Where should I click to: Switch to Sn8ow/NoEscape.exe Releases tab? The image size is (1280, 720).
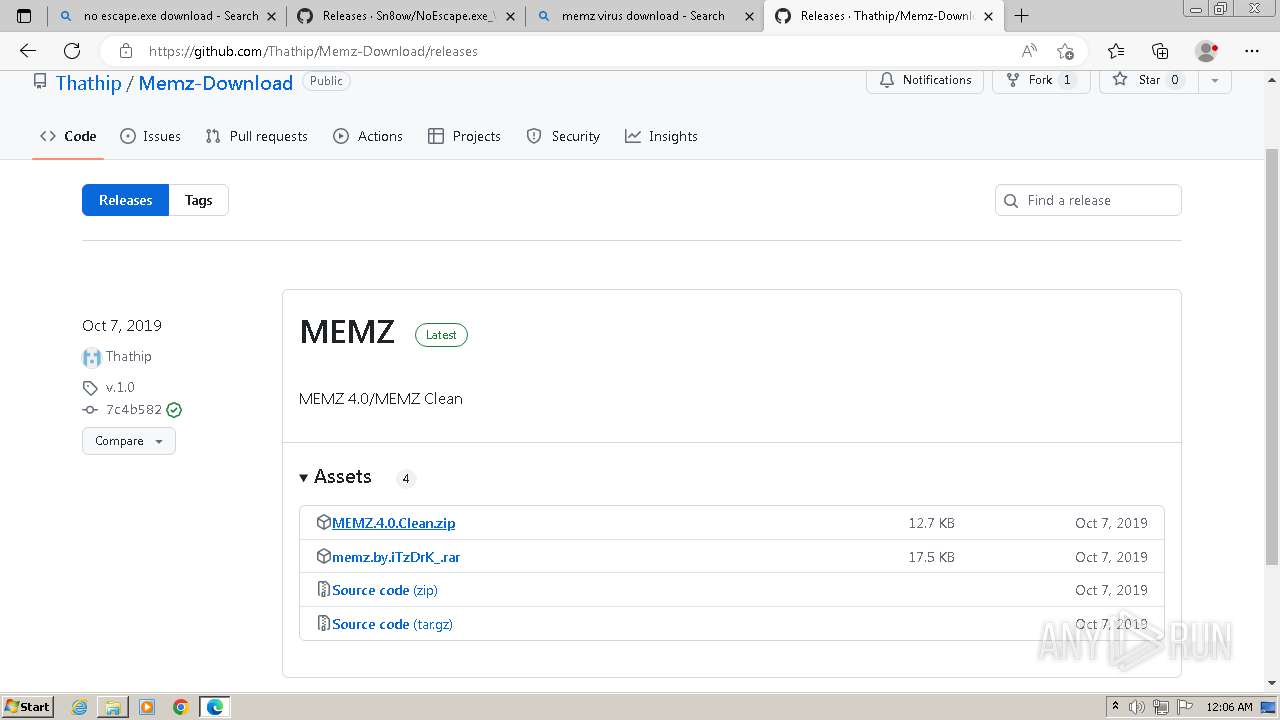[405, 16]
